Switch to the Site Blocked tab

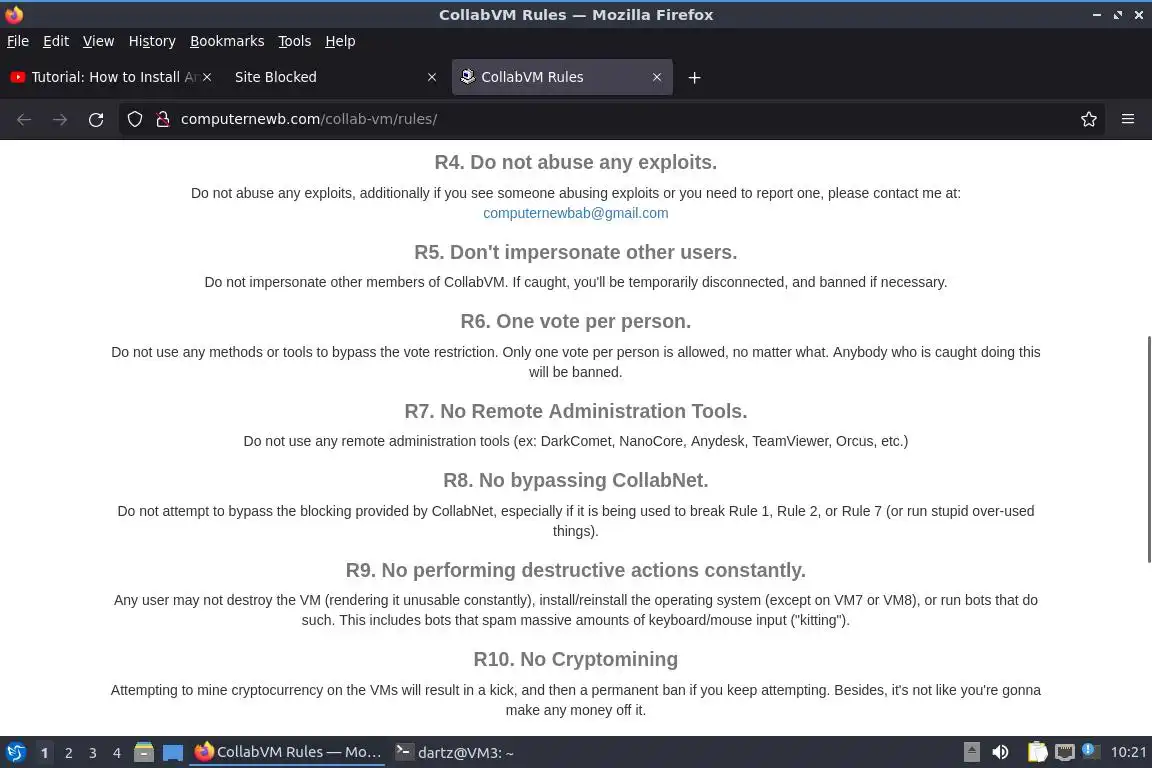(334, 77)
